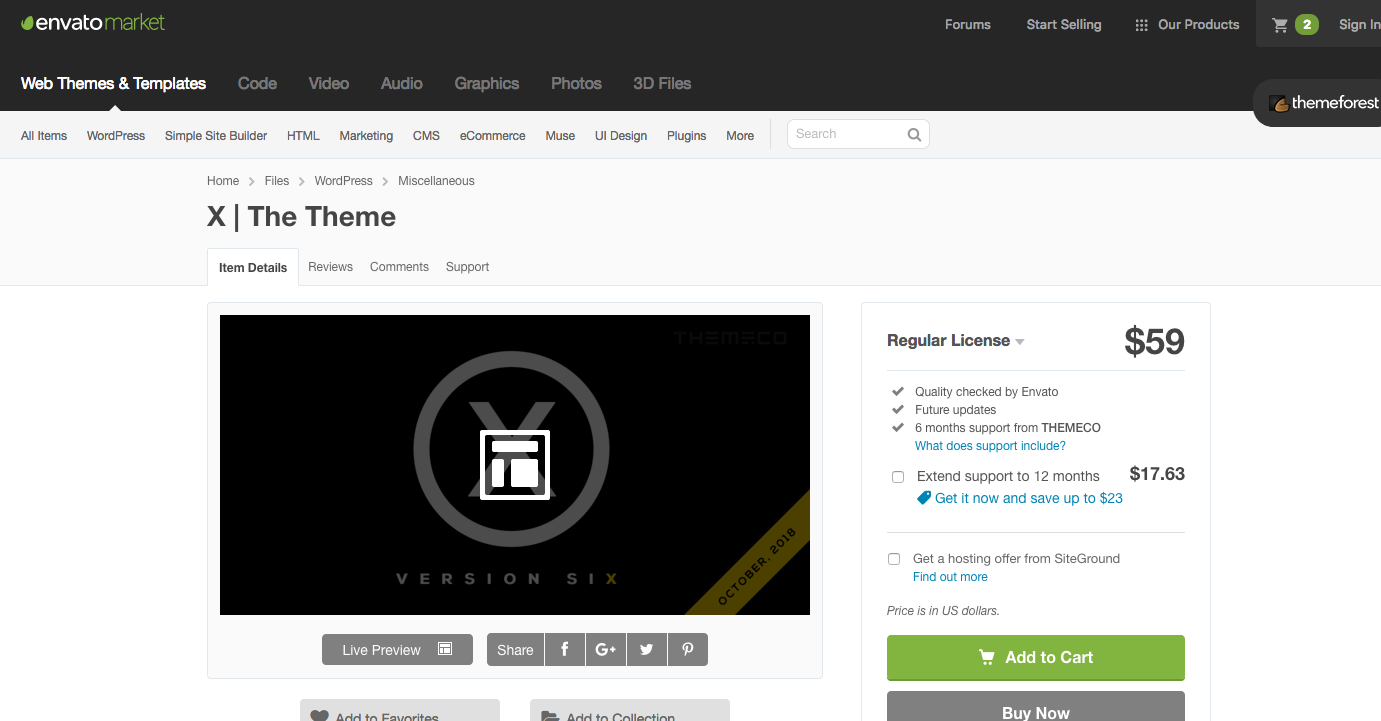The image size is (1381, 721).
Task: Click the Miscellaneous breadcrumb
Action: 436,181
